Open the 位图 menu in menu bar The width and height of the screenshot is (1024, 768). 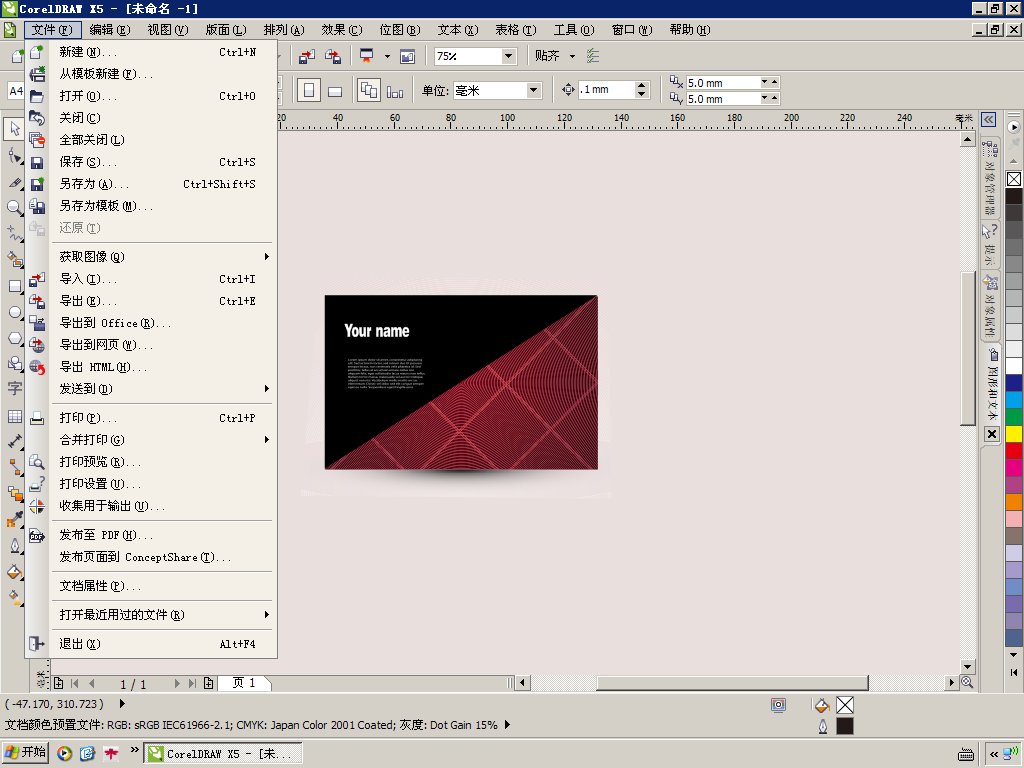400,30
